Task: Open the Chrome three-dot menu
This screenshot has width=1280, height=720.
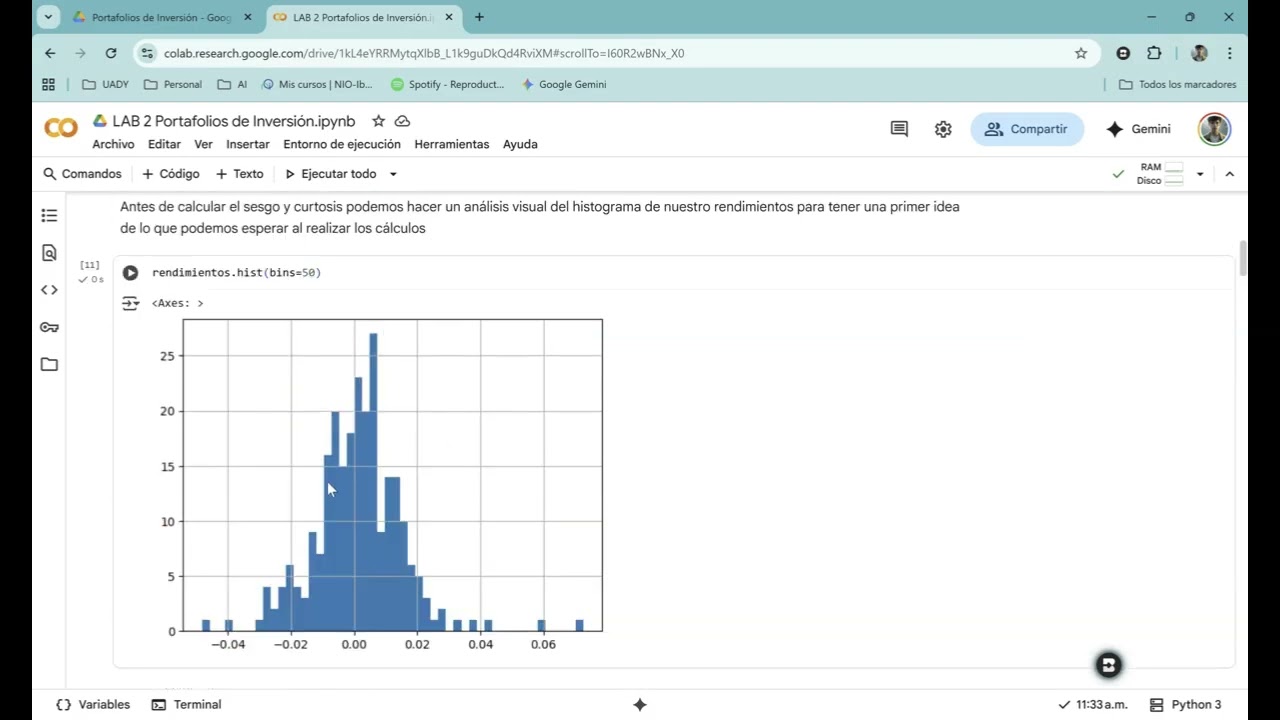Action: click(1230, 53)
